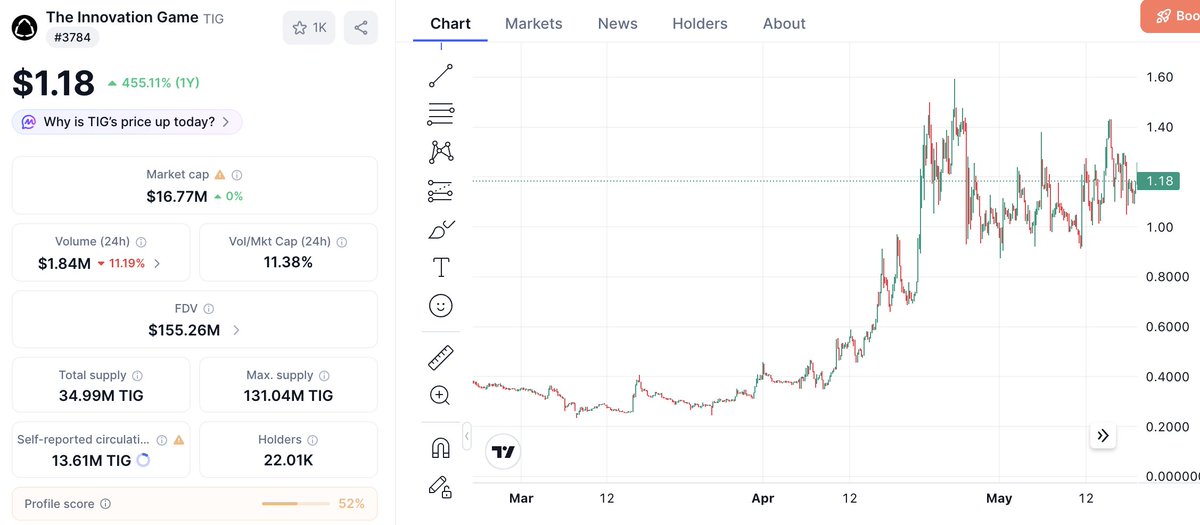Expand the FDV details chevron
The image size is (1200, 525).
click(x=236, y=330)
